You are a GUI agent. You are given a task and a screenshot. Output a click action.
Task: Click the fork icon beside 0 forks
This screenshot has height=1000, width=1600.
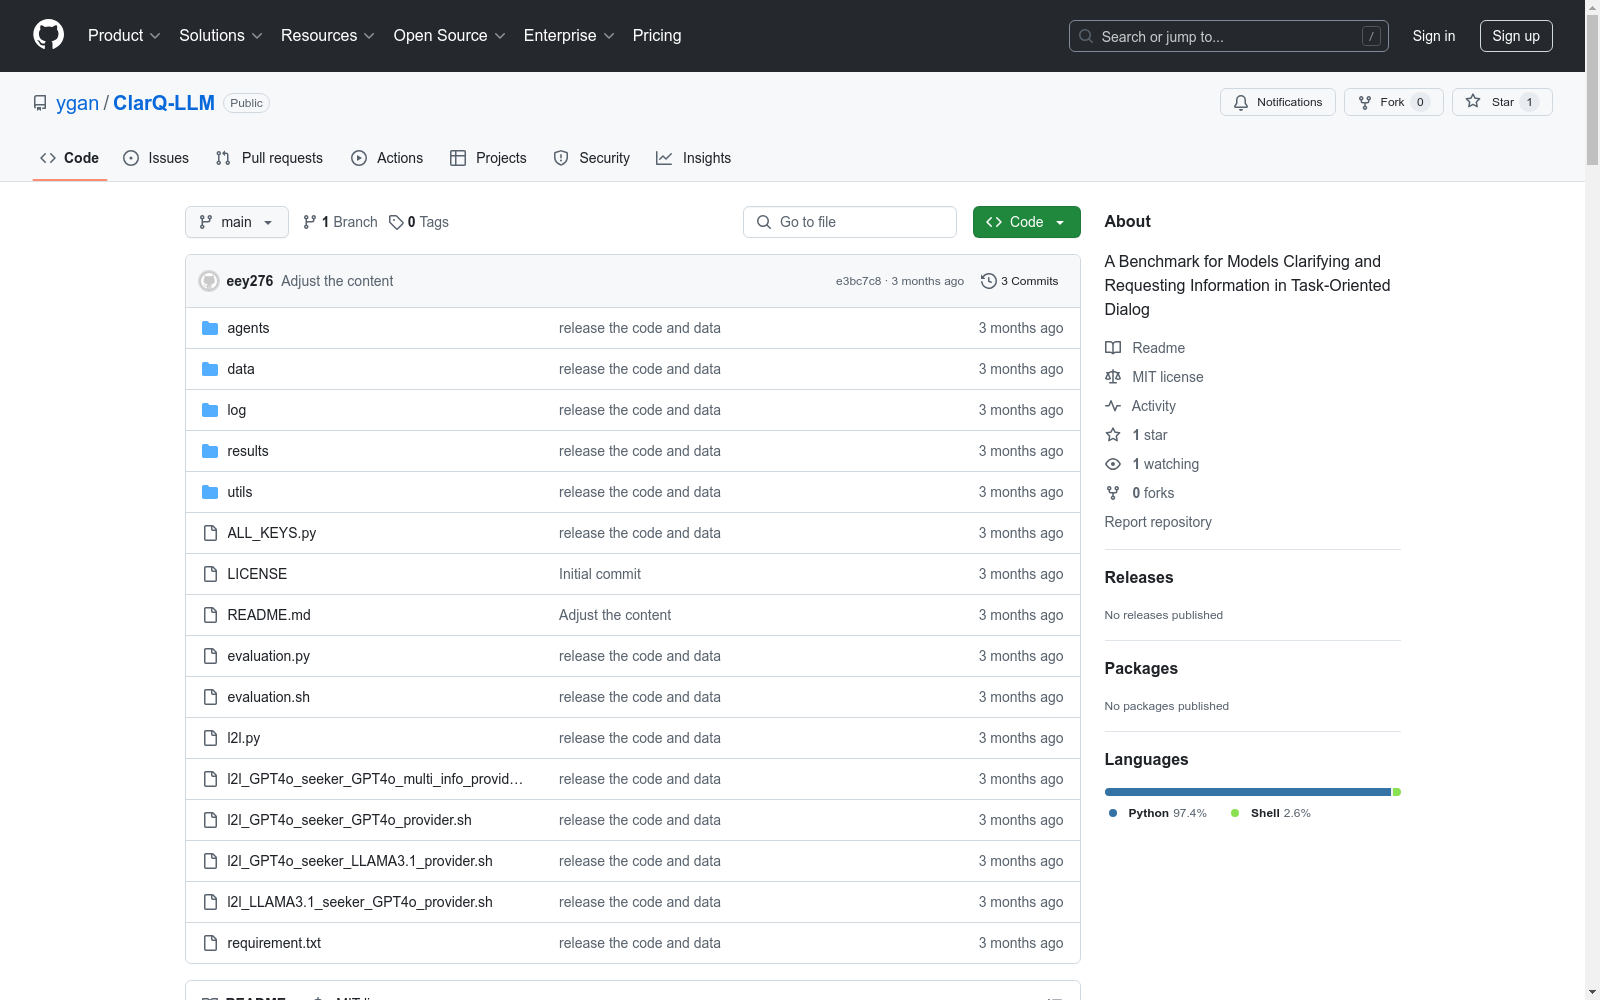point(1113,493)
